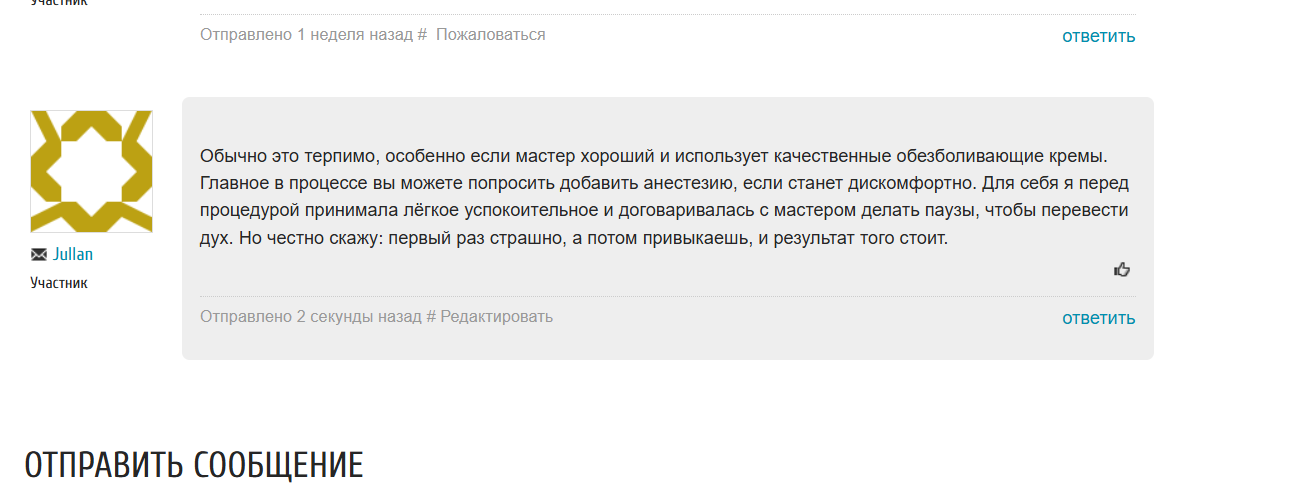This screenshot has width=1305, height=484.
Task: Click Редактировать on Jullan's post
Action: pos(496,317)
